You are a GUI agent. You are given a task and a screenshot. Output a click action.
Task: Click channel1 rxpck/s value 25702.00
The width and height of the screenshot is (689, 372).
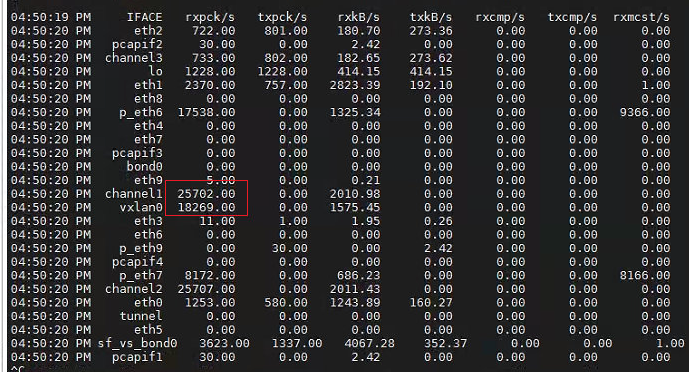[207, 194]
